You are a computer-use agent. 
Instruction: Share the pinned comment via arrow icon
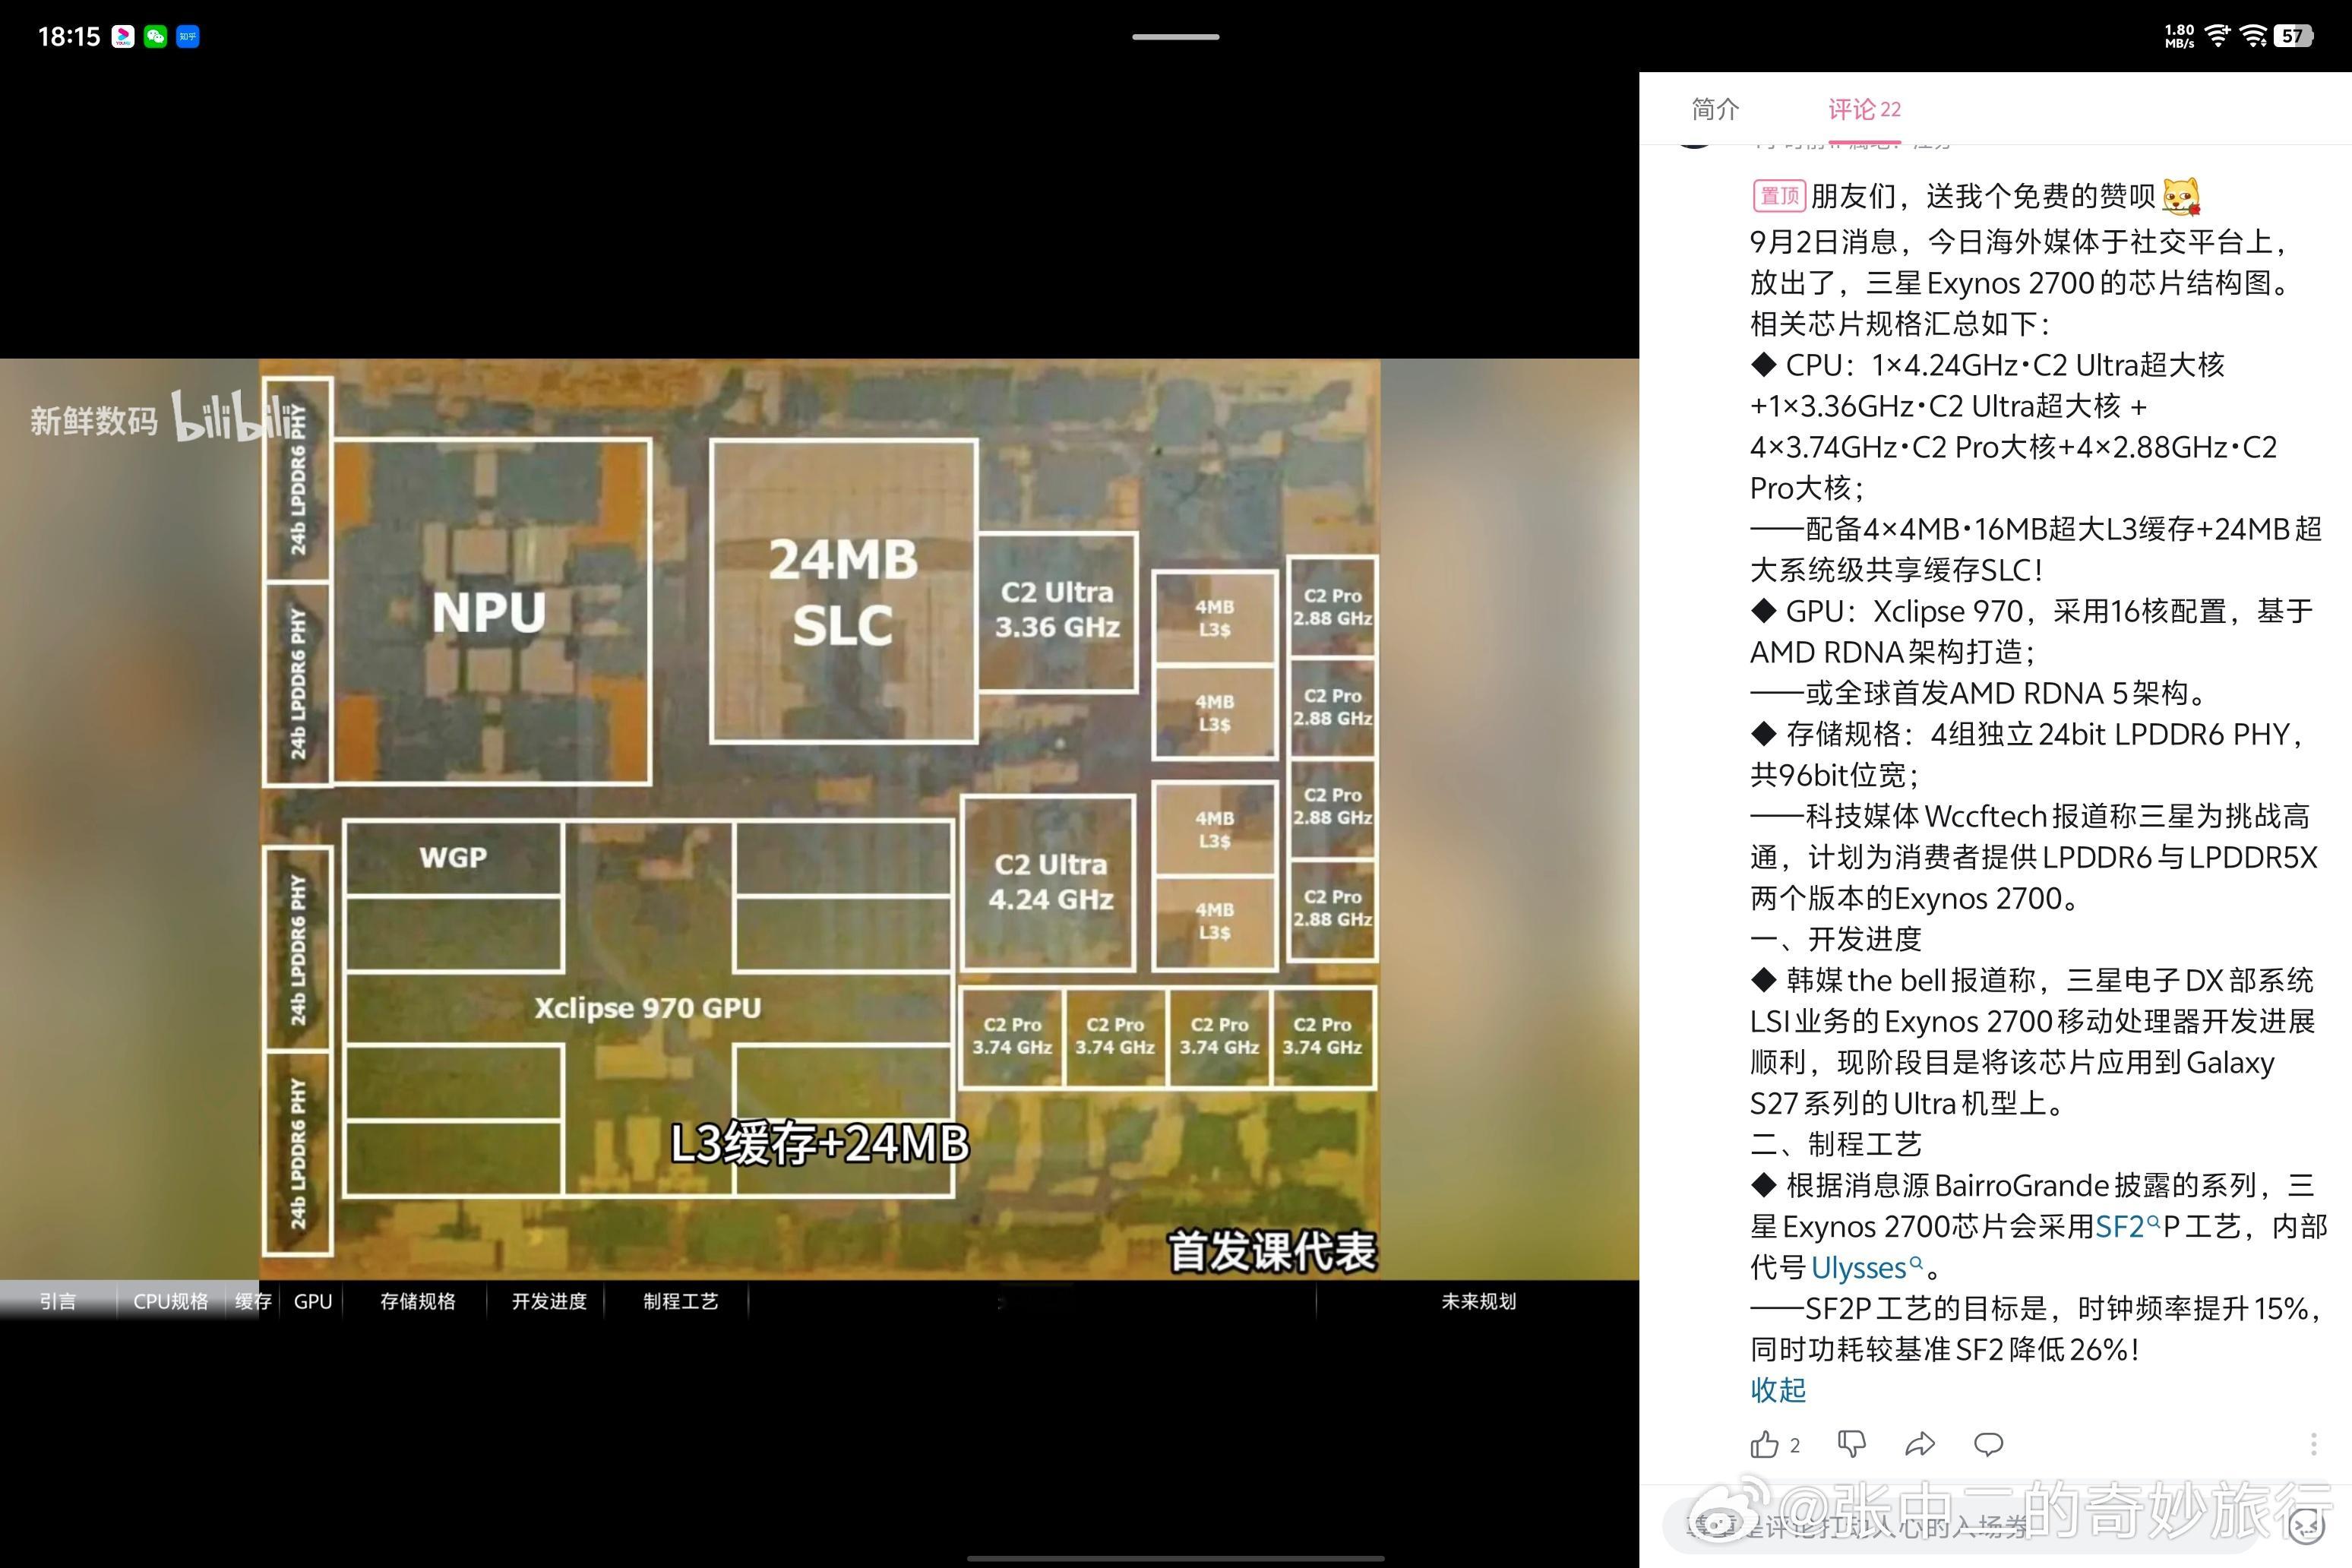click(1920, 1444)
